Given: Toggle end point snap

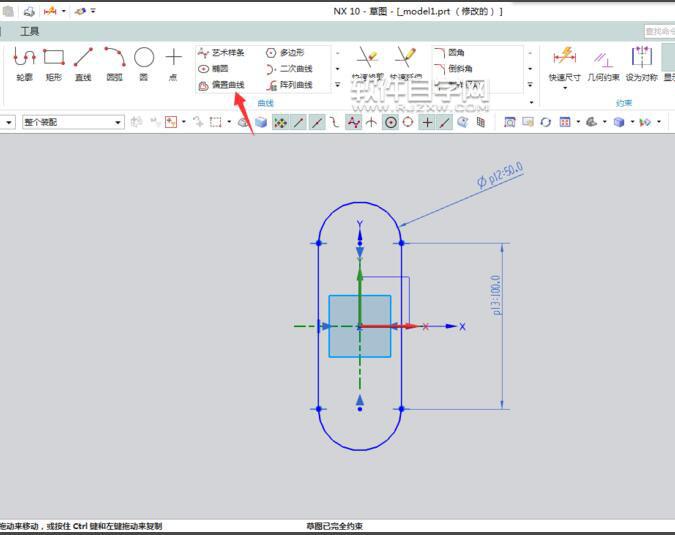Looking at the screenshot, I should [x=299, y=123].
